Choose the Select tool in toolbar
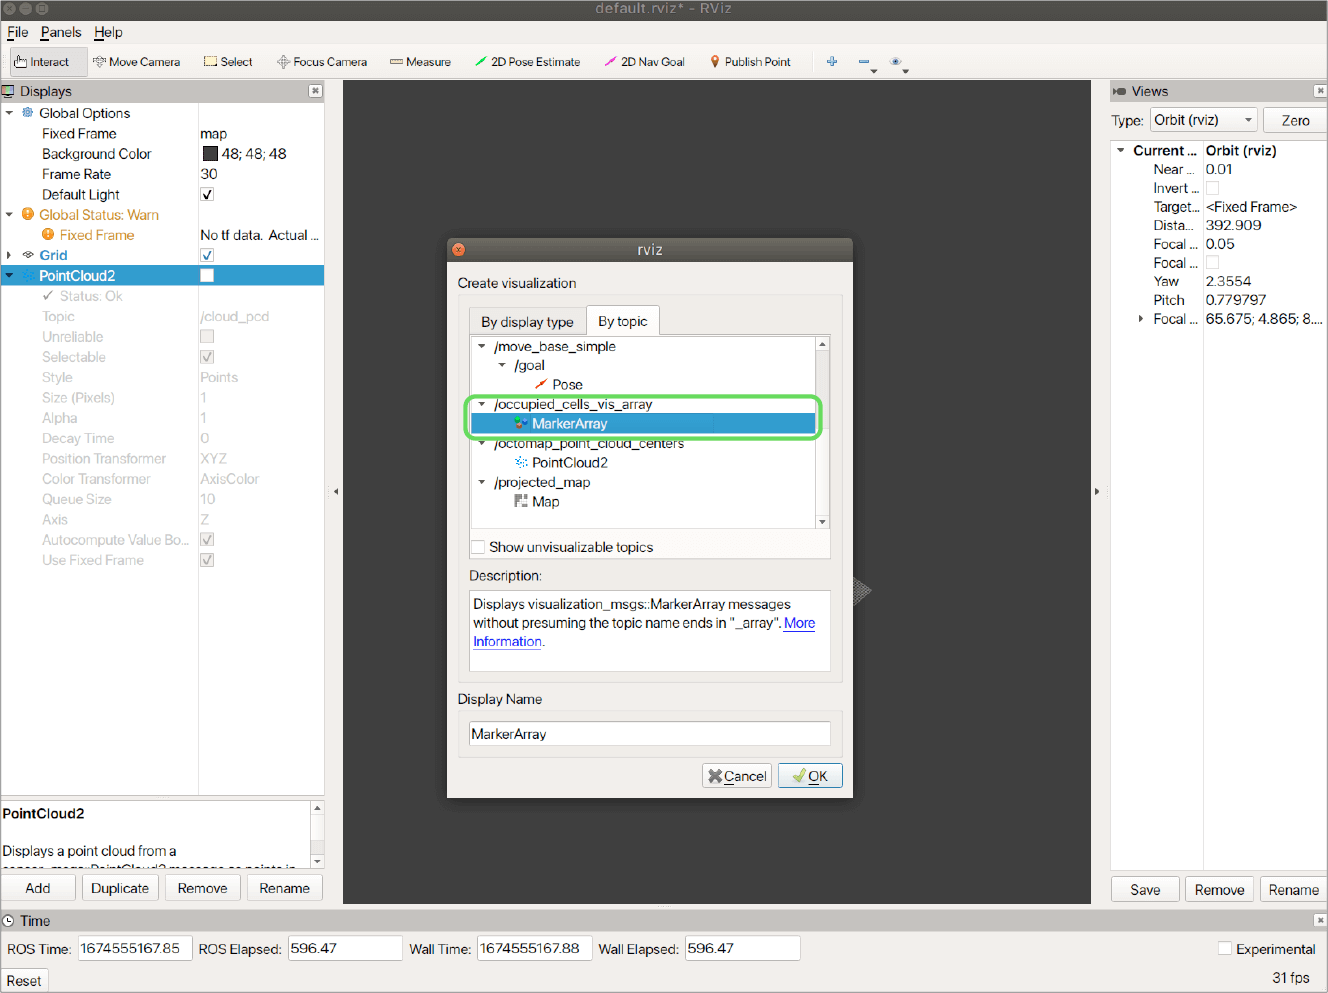The image size is (1328, 993). click(228, 62)
